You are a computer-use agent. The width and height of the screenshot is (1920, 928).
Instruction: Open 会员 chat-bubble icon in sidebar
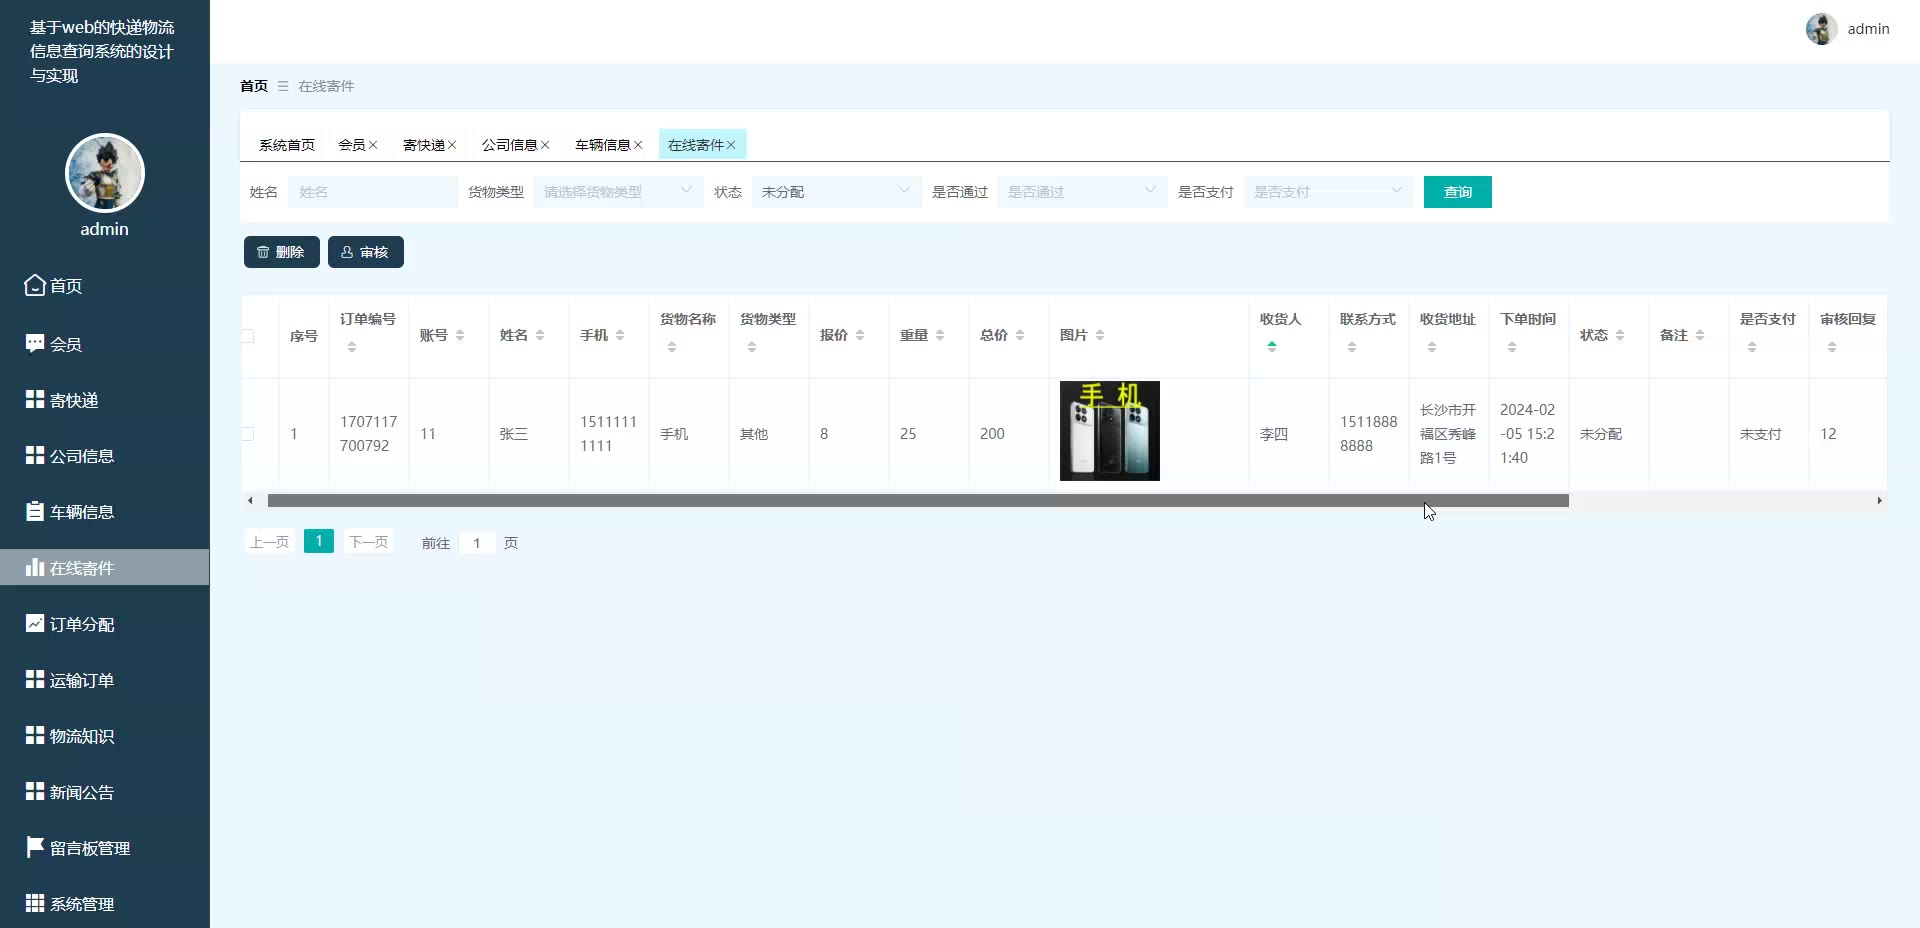tap(35, 343)
